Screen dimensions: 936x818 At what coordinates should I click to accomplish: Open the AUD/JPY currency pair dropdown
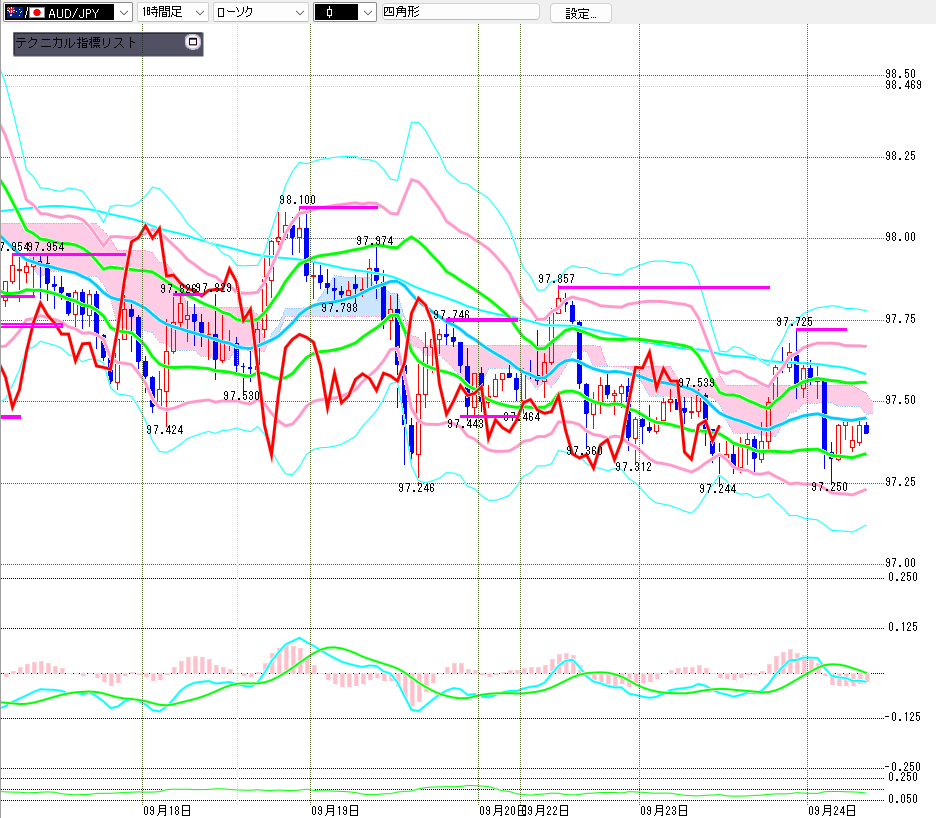[123, 13]
